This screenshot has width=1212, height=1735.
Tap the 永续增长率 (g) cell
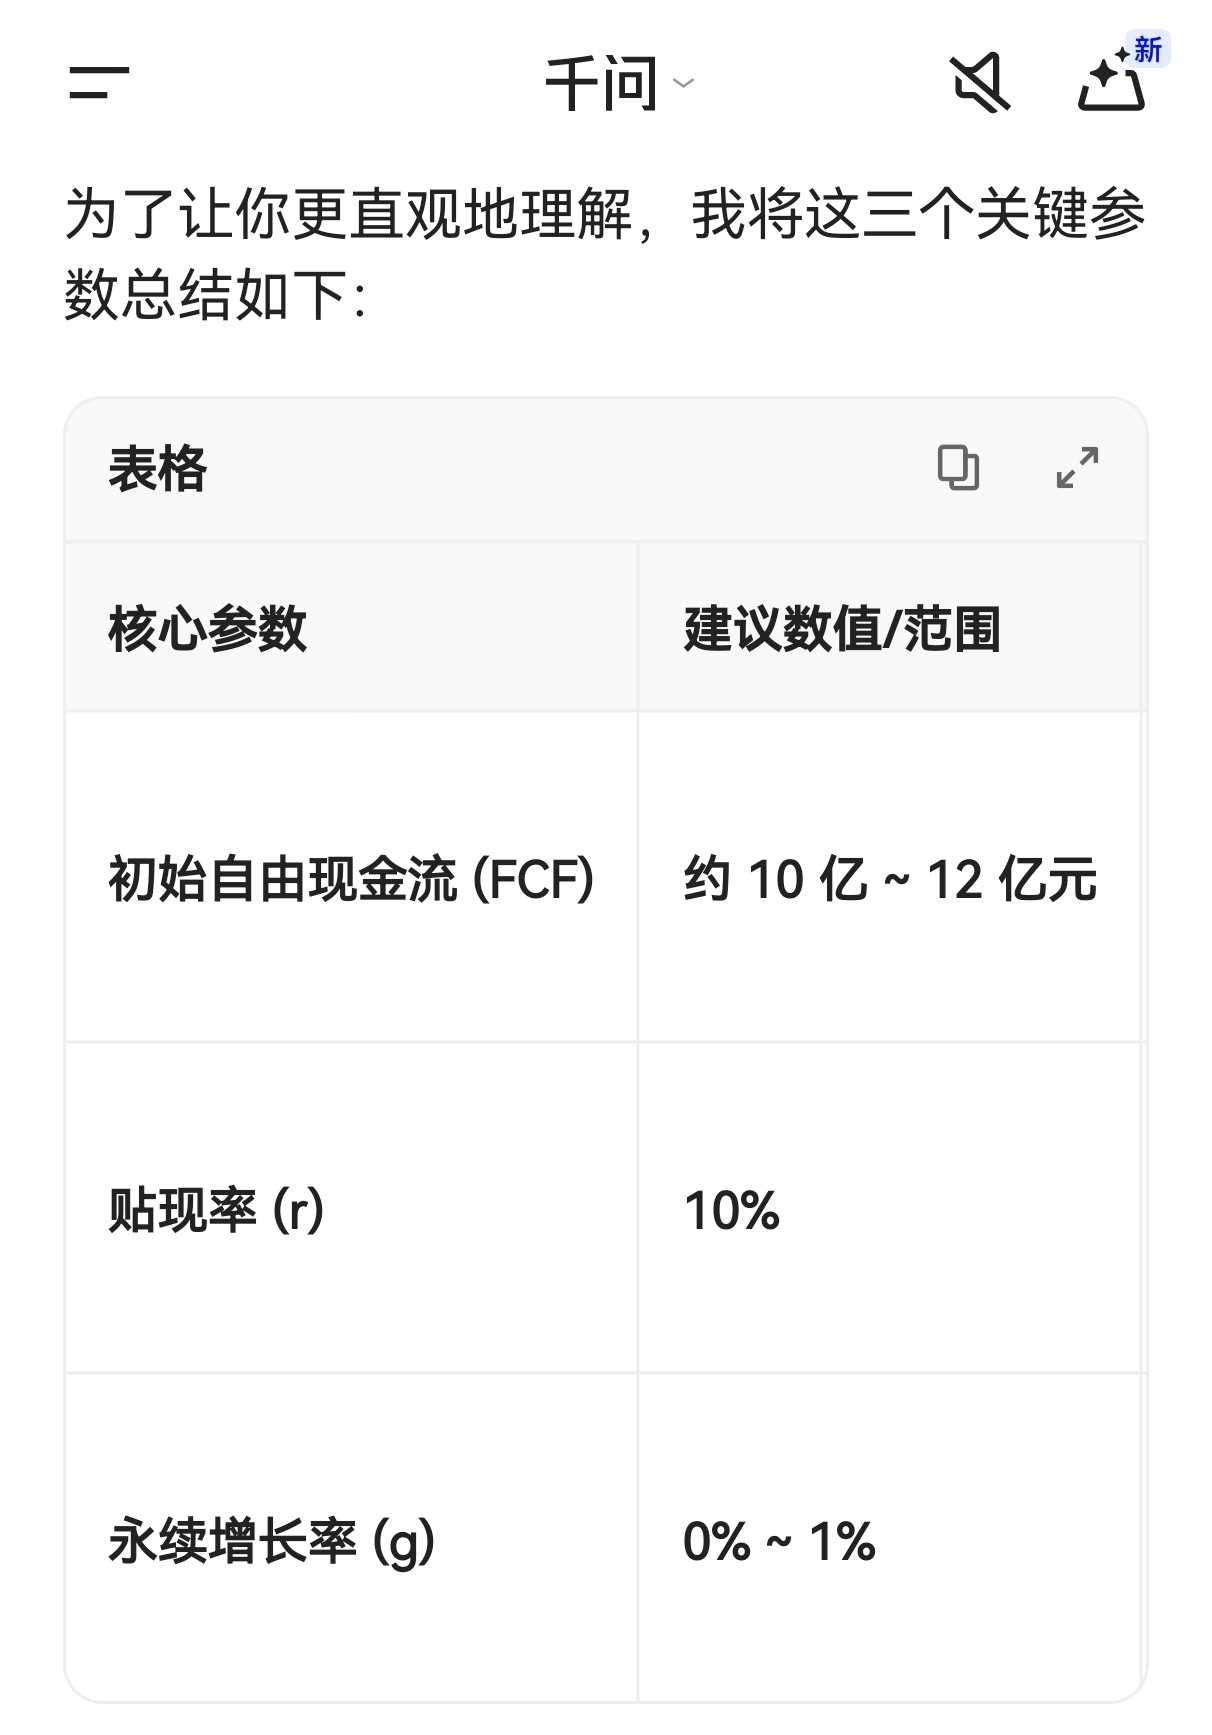[271, 1540]
